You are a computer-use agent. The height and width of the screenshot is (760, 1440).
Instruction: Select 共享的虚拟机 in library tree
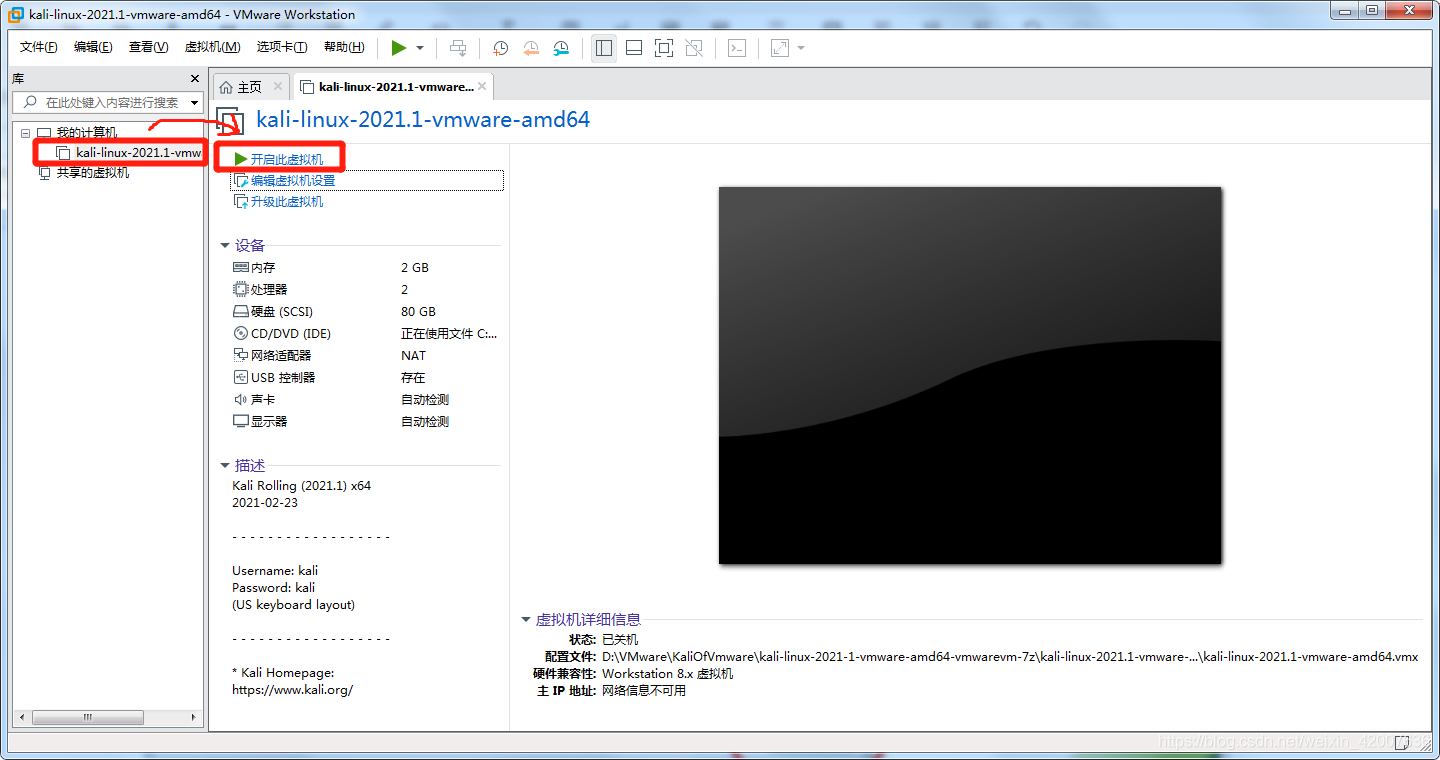click(x=92, y=172)
